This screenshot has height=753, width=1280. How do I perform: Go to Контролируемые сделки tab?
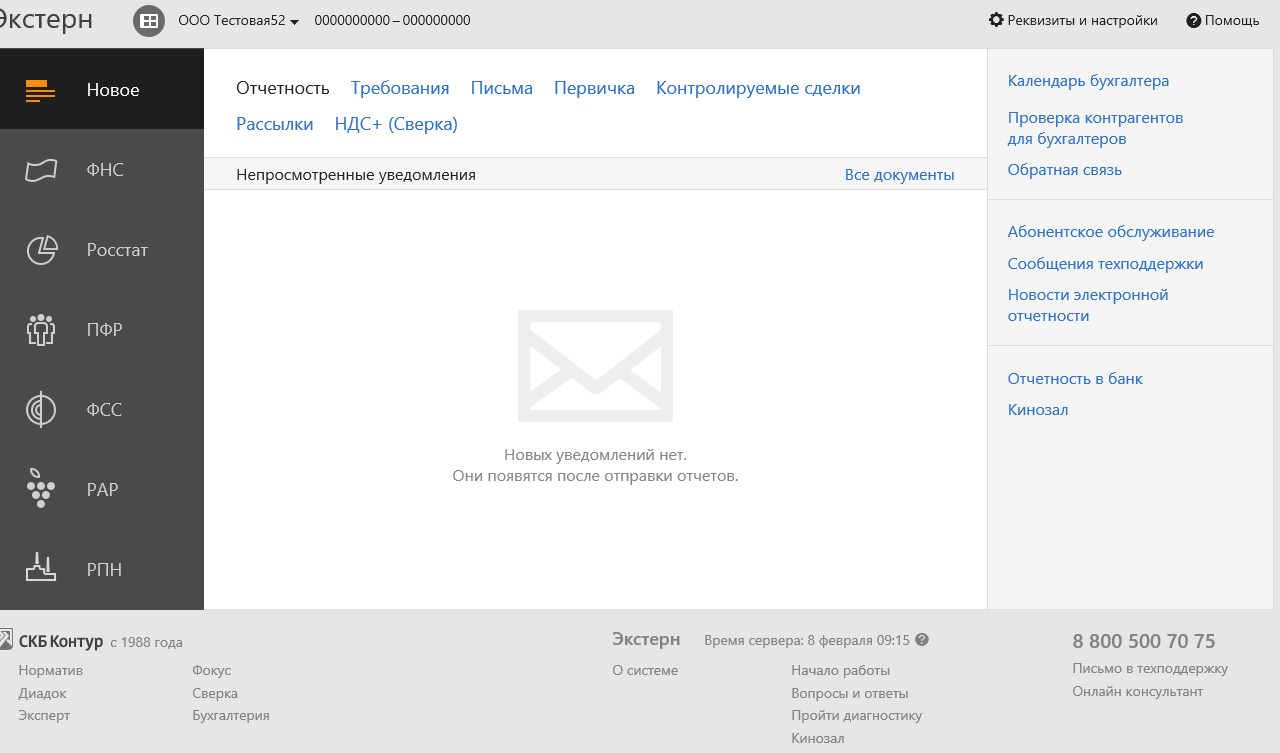pyautogui.click(x=758, y=88)
